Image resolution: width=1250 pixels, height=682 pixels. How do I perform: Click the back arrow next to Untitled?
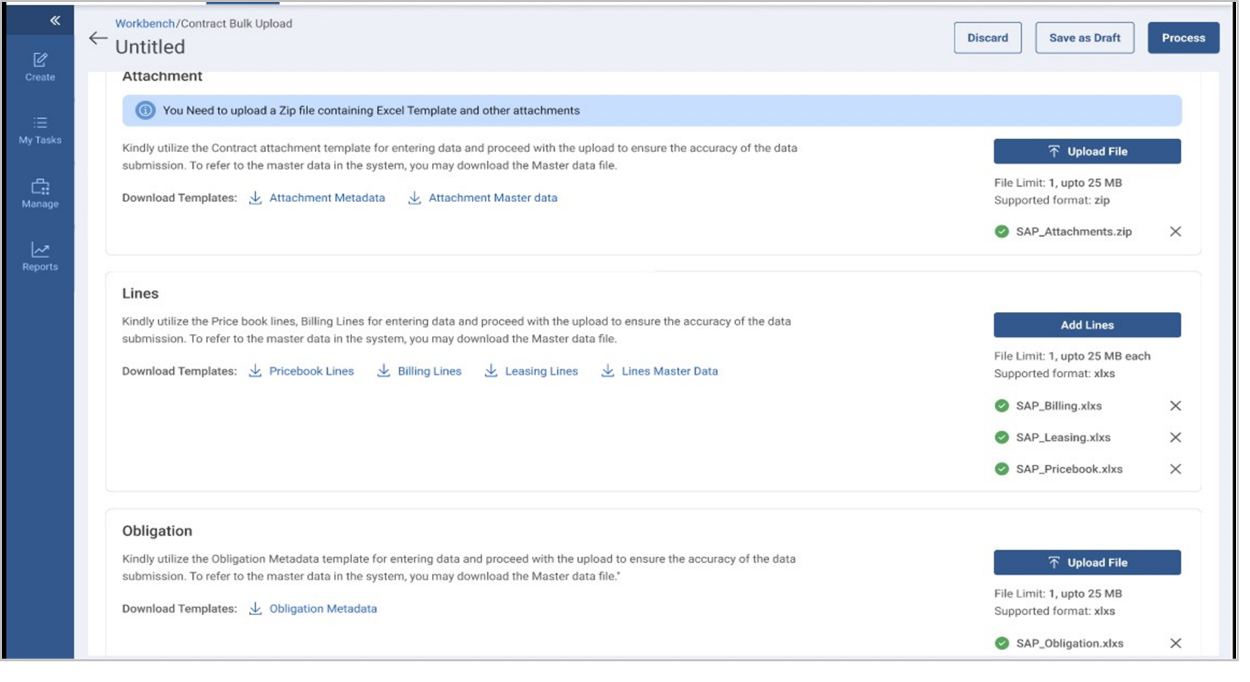pos(97,38)
